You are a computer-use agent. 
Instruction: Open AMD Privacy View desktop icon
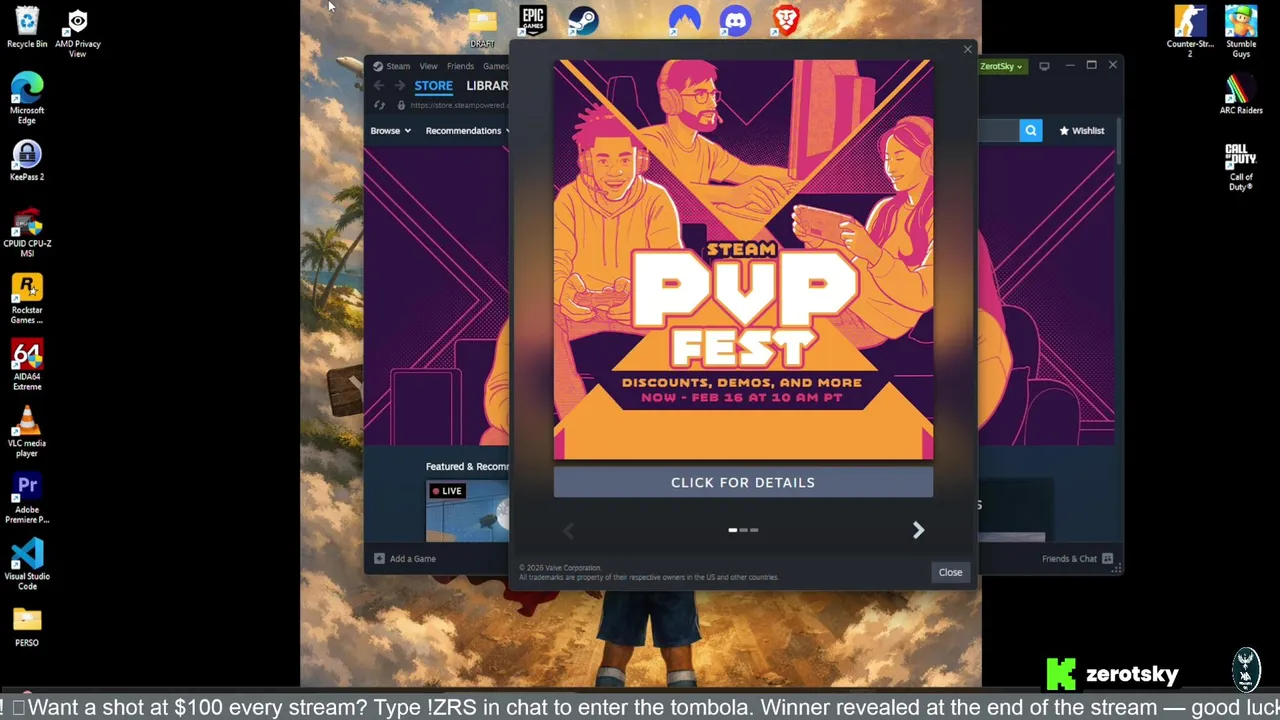(x=77, y=33)
